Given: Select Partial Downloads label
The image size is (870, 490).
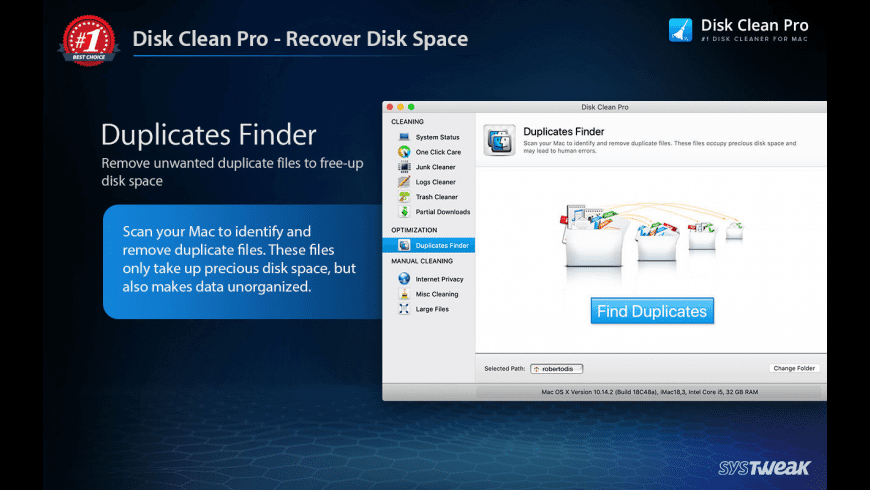Looking at the screenshot, I should 443,212.
